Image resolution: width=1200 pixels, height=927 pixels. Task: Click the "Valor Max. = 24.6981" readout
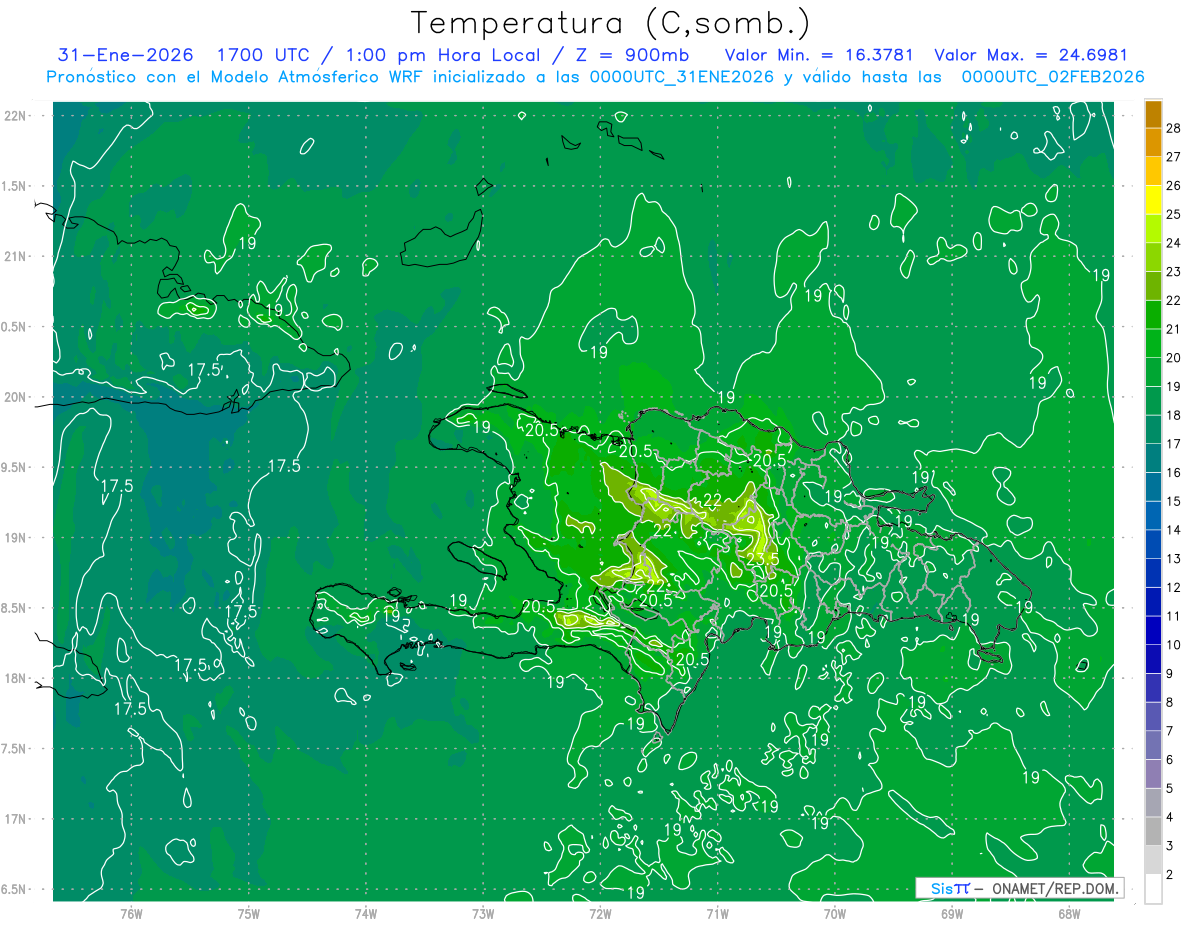(1031, 55)
